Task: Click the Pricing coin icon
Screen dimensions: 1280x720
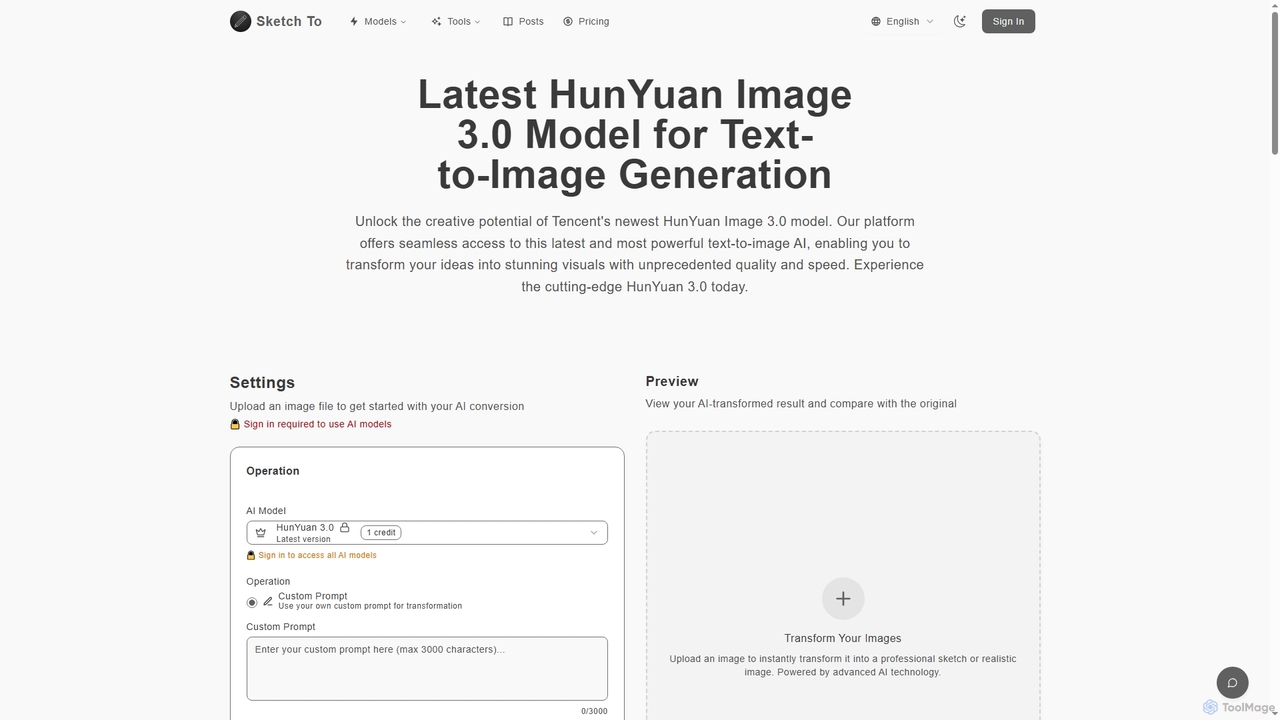Action: pyautogui.click(x=568, y=21)
